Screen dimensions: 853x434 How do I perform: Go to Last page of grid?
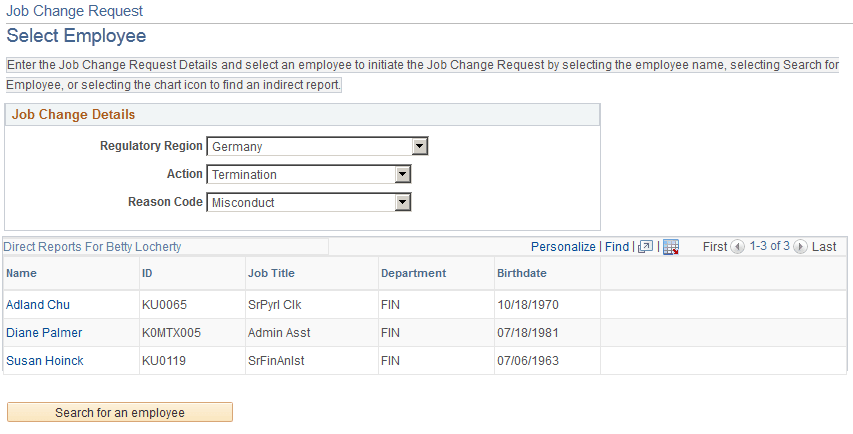[824, 247]
